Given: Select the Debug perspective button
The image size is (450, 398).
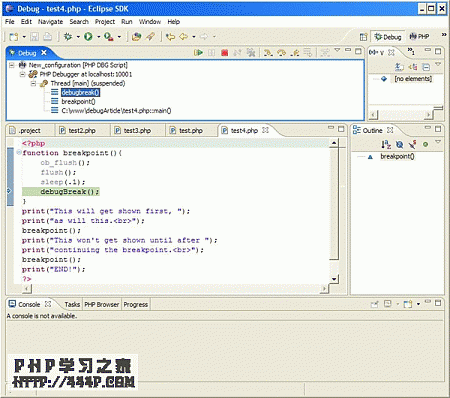Looking at the screenshot, I should [388, 37].
